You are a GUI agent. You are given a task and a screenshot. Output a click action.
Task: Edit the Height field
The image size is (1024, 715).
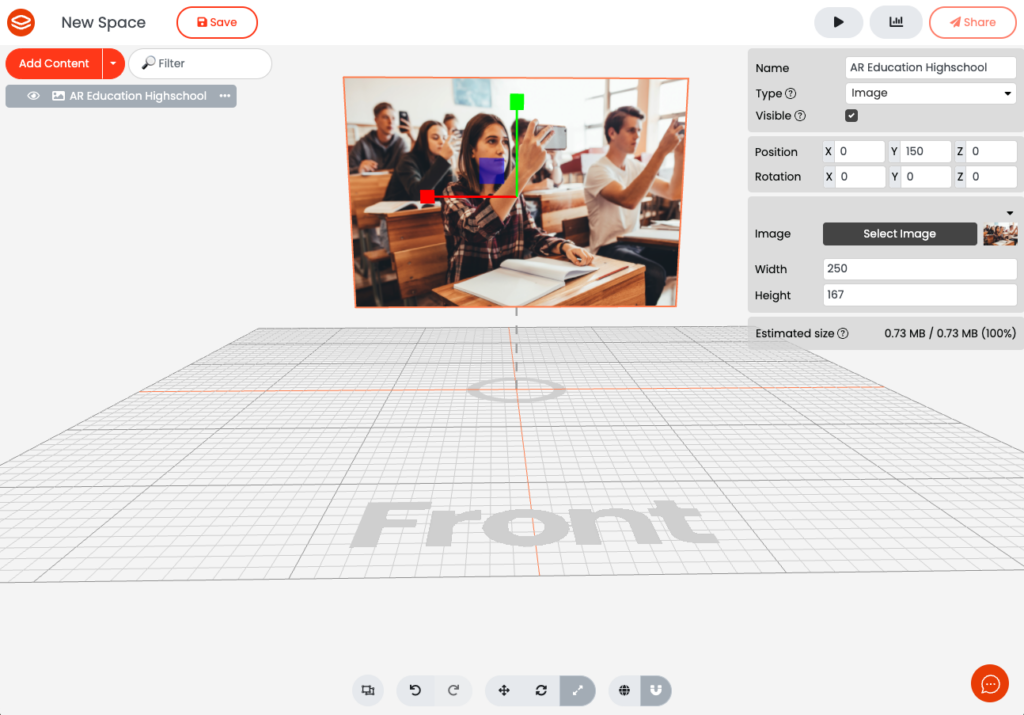tap(920, 294)
